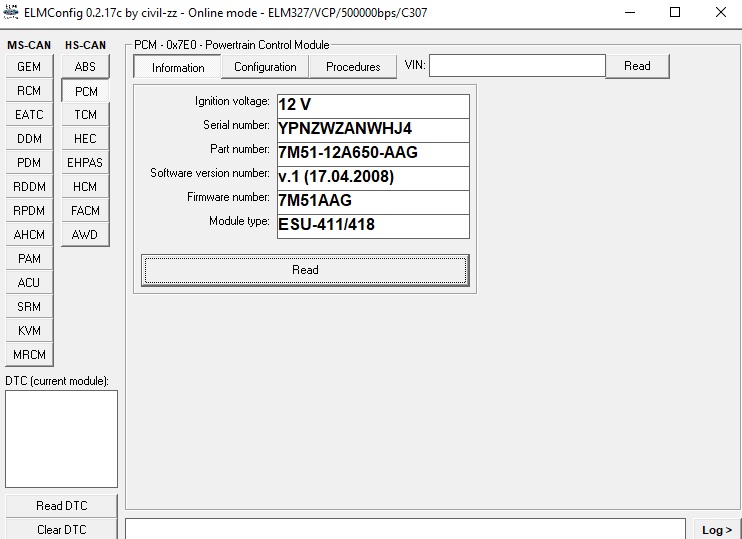Open the KVM module
This screenshot has width=742, height=539.
click(x=29, y=331)
